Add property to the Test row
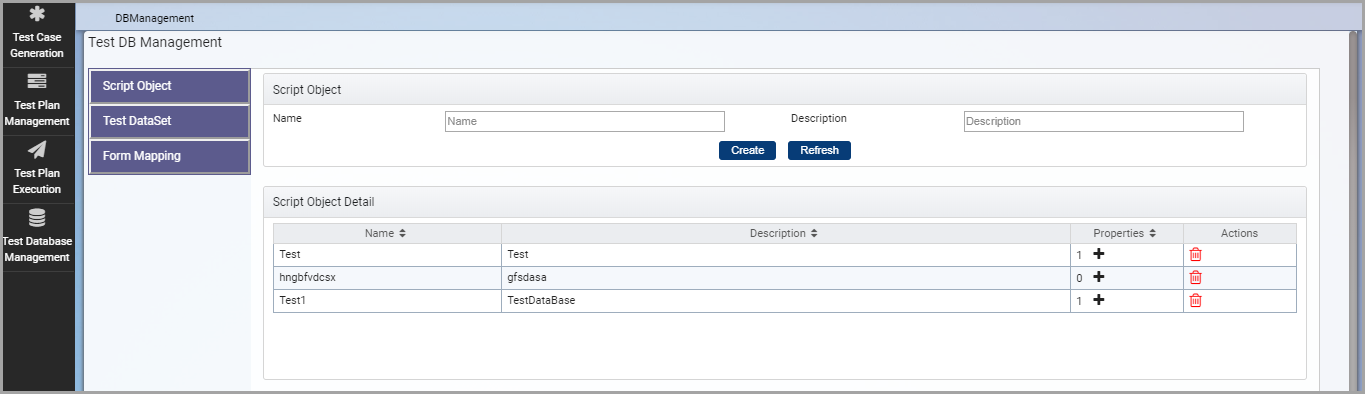1365x394 pixels. (1098, 254)
